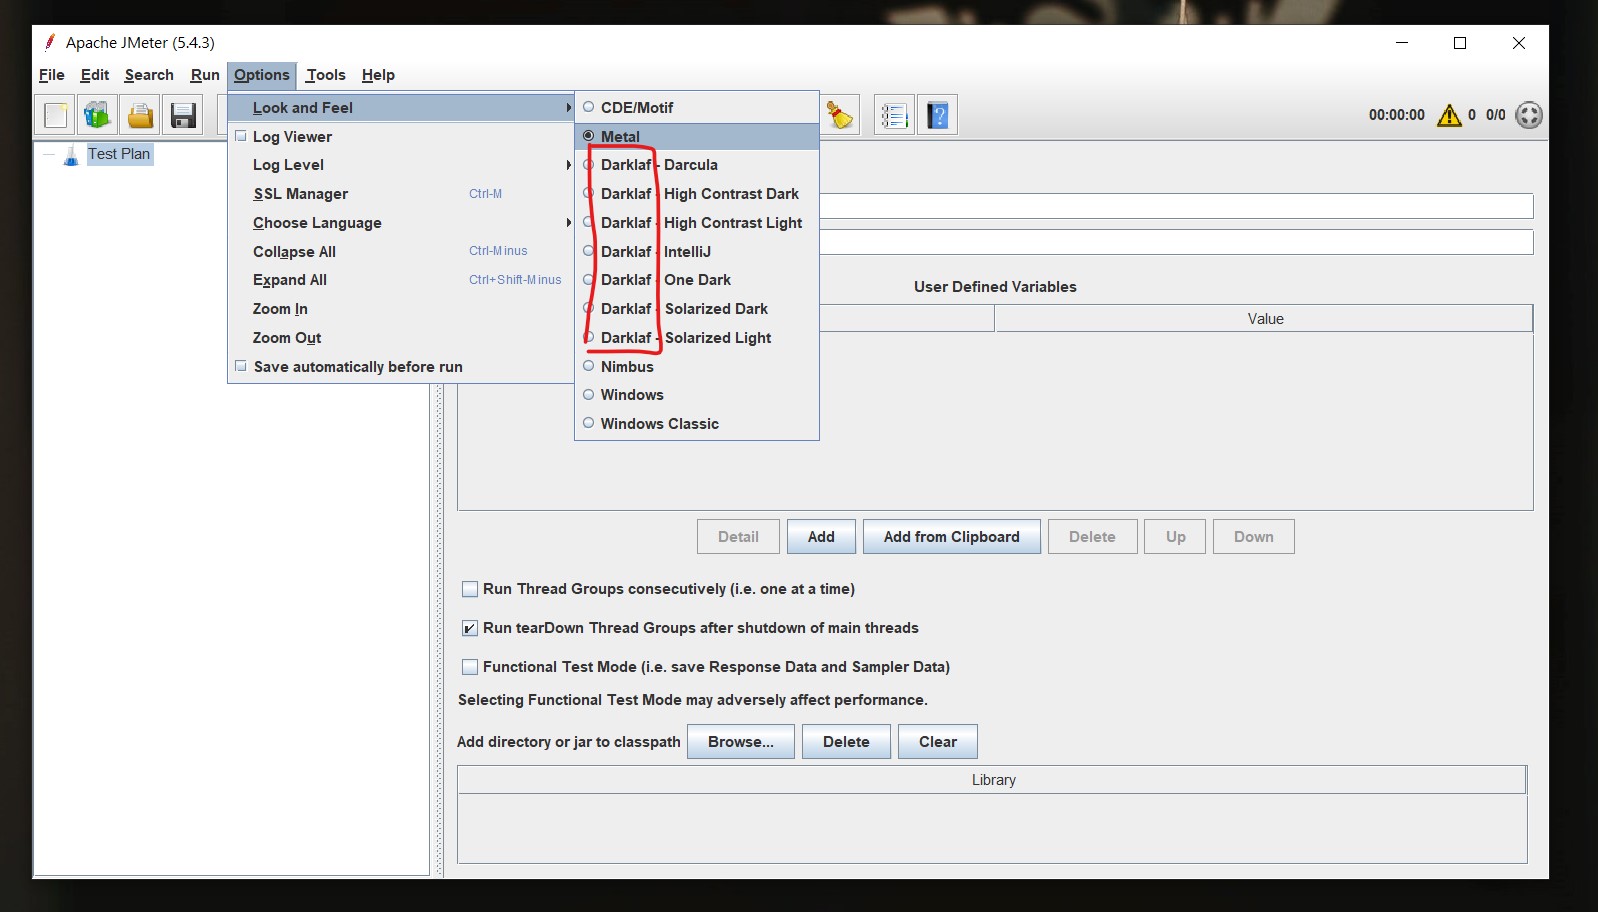This screenshot has height=912, width=1598.
Task: Select Darklaf - Solarized Light theme
Action: tap(697, 338)
